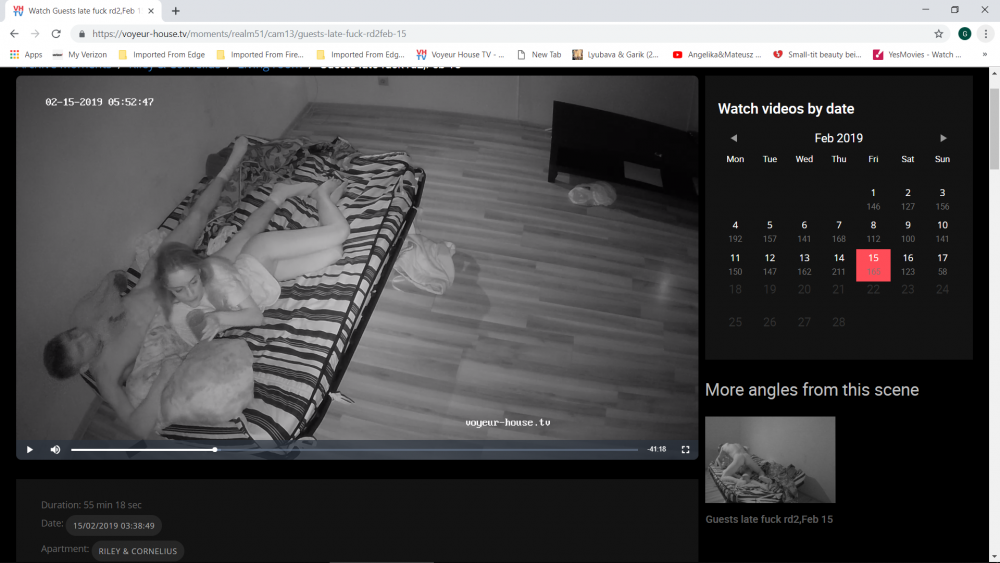The width and height of the screenshot is (1000, 563).
Task: Click the browser reload button
Action: coord(56,33)
